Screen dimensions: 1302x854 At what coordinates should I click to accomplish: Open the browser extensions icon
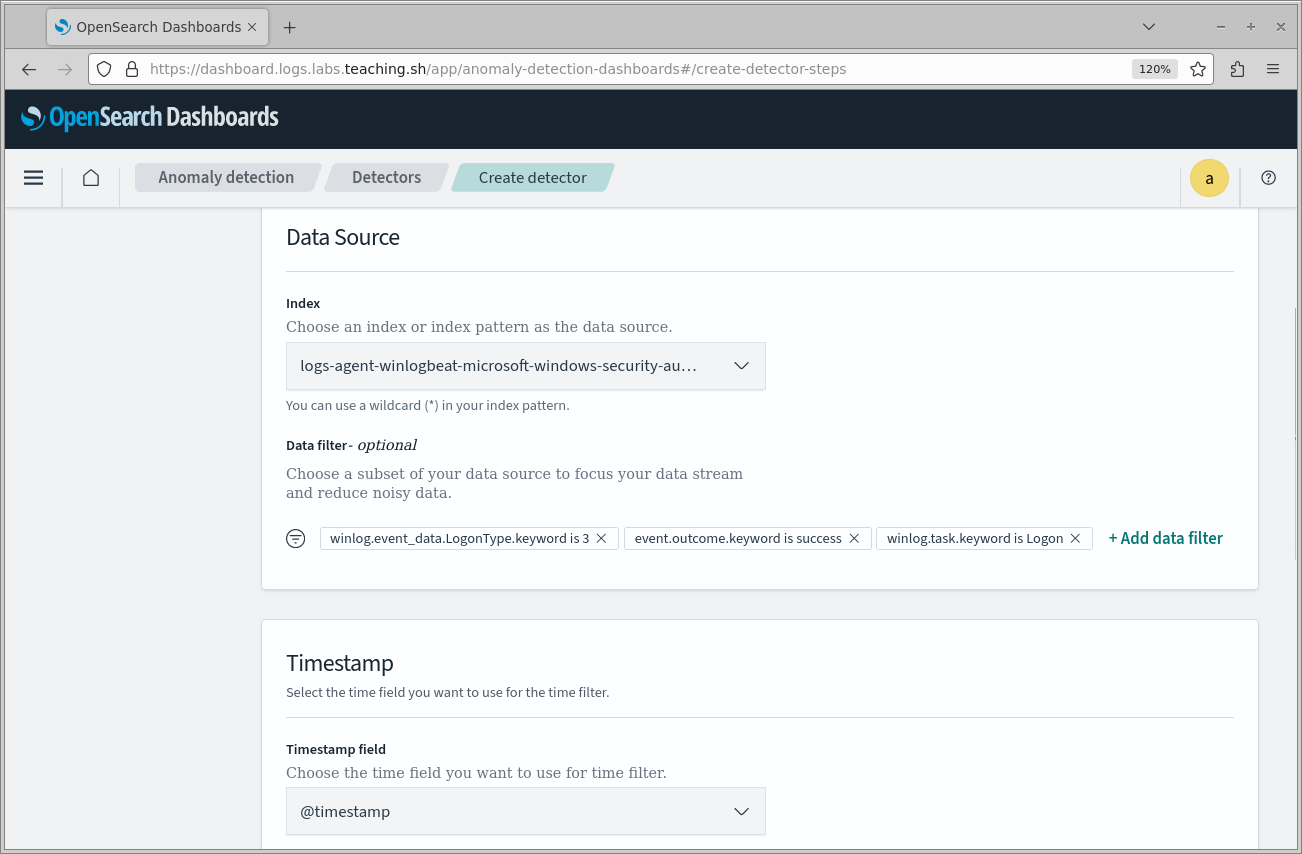tap(1237, 69)
